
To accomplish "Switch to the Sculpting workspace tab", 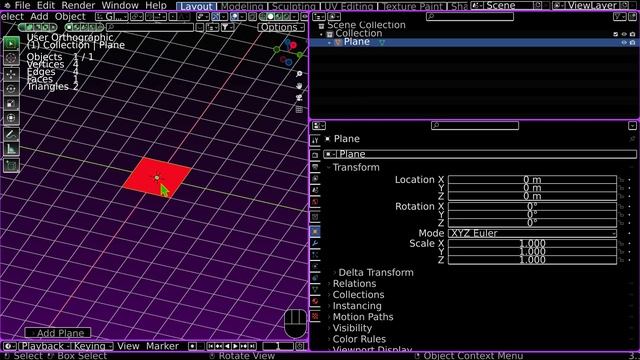I will pos(293,7).
